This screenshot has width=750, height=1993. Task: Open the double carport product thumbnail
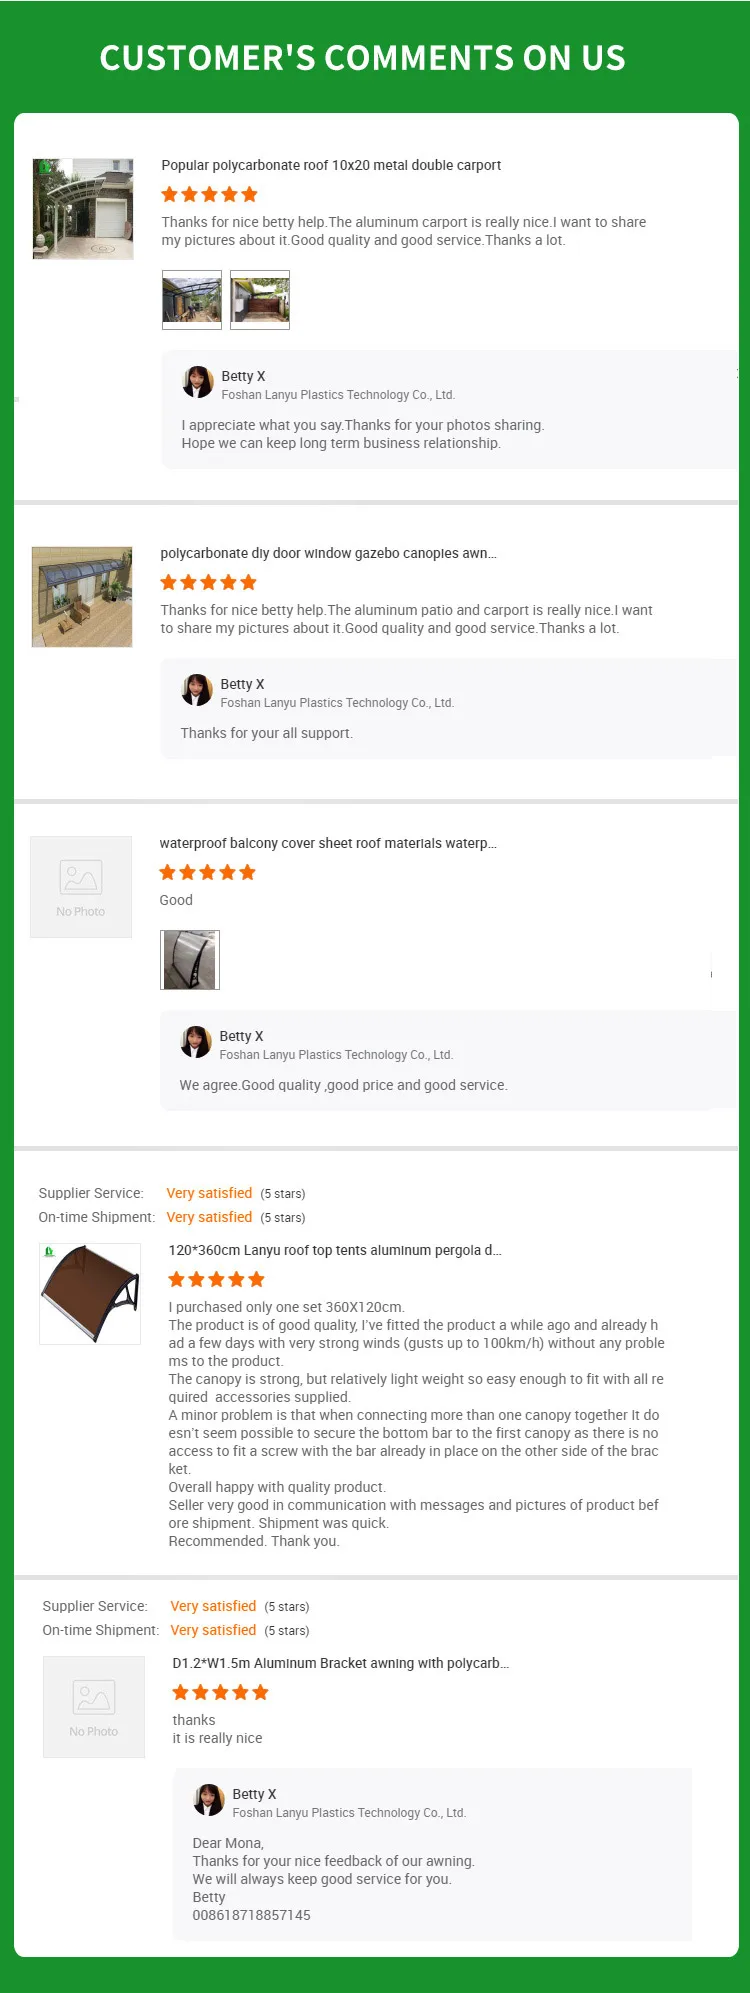pyautogui.click(x=83, y=209)
